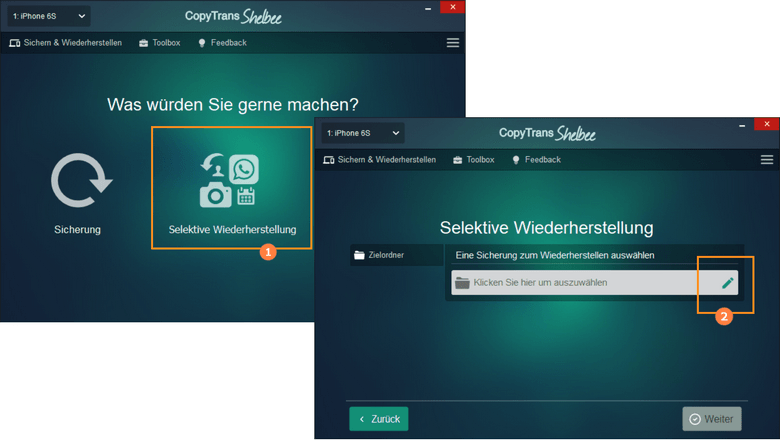
Task: Open Toolbox menu in back window
Action: pyautogui.click(x=160, y=43)
